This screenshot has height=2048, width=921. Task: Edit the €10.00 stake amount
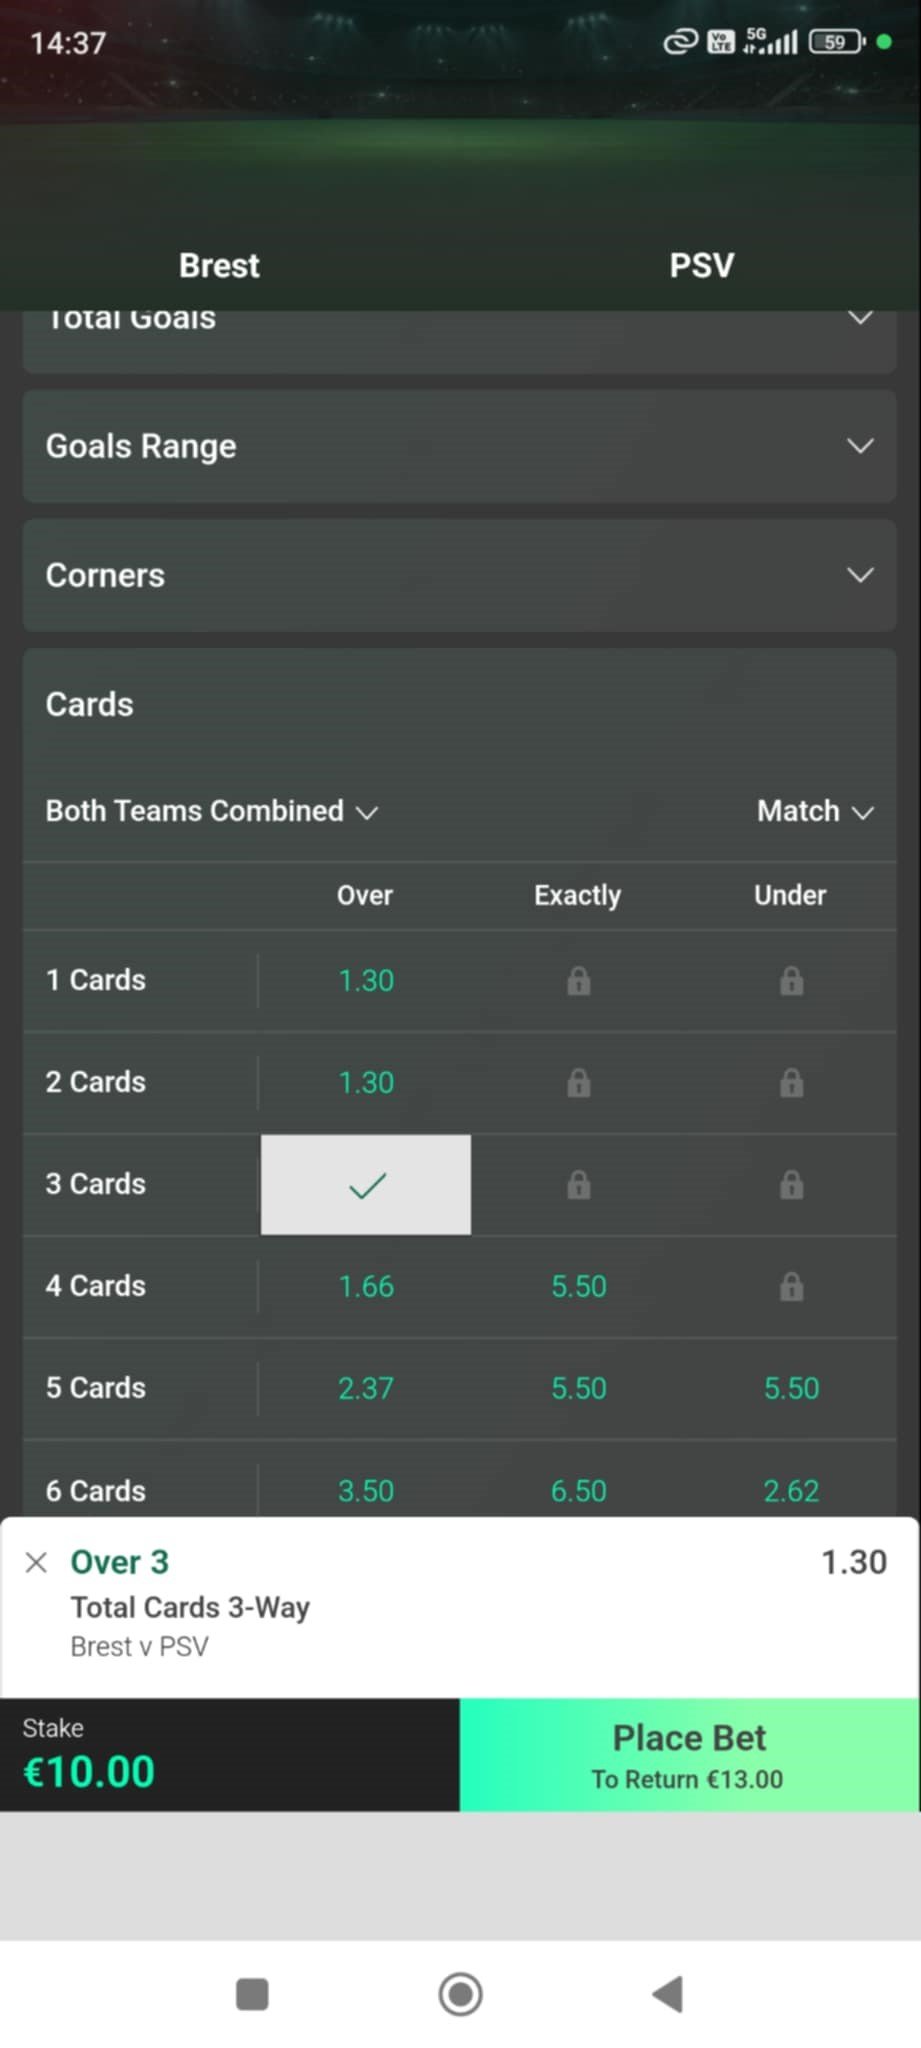point(90,1771)
